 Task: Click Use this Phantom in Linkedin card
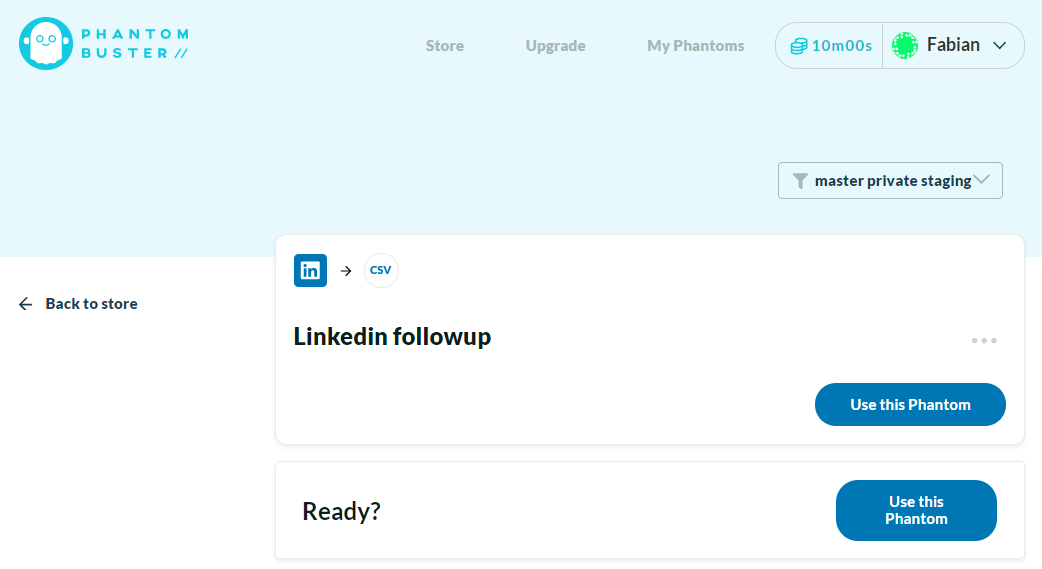[x=910, y=404]
